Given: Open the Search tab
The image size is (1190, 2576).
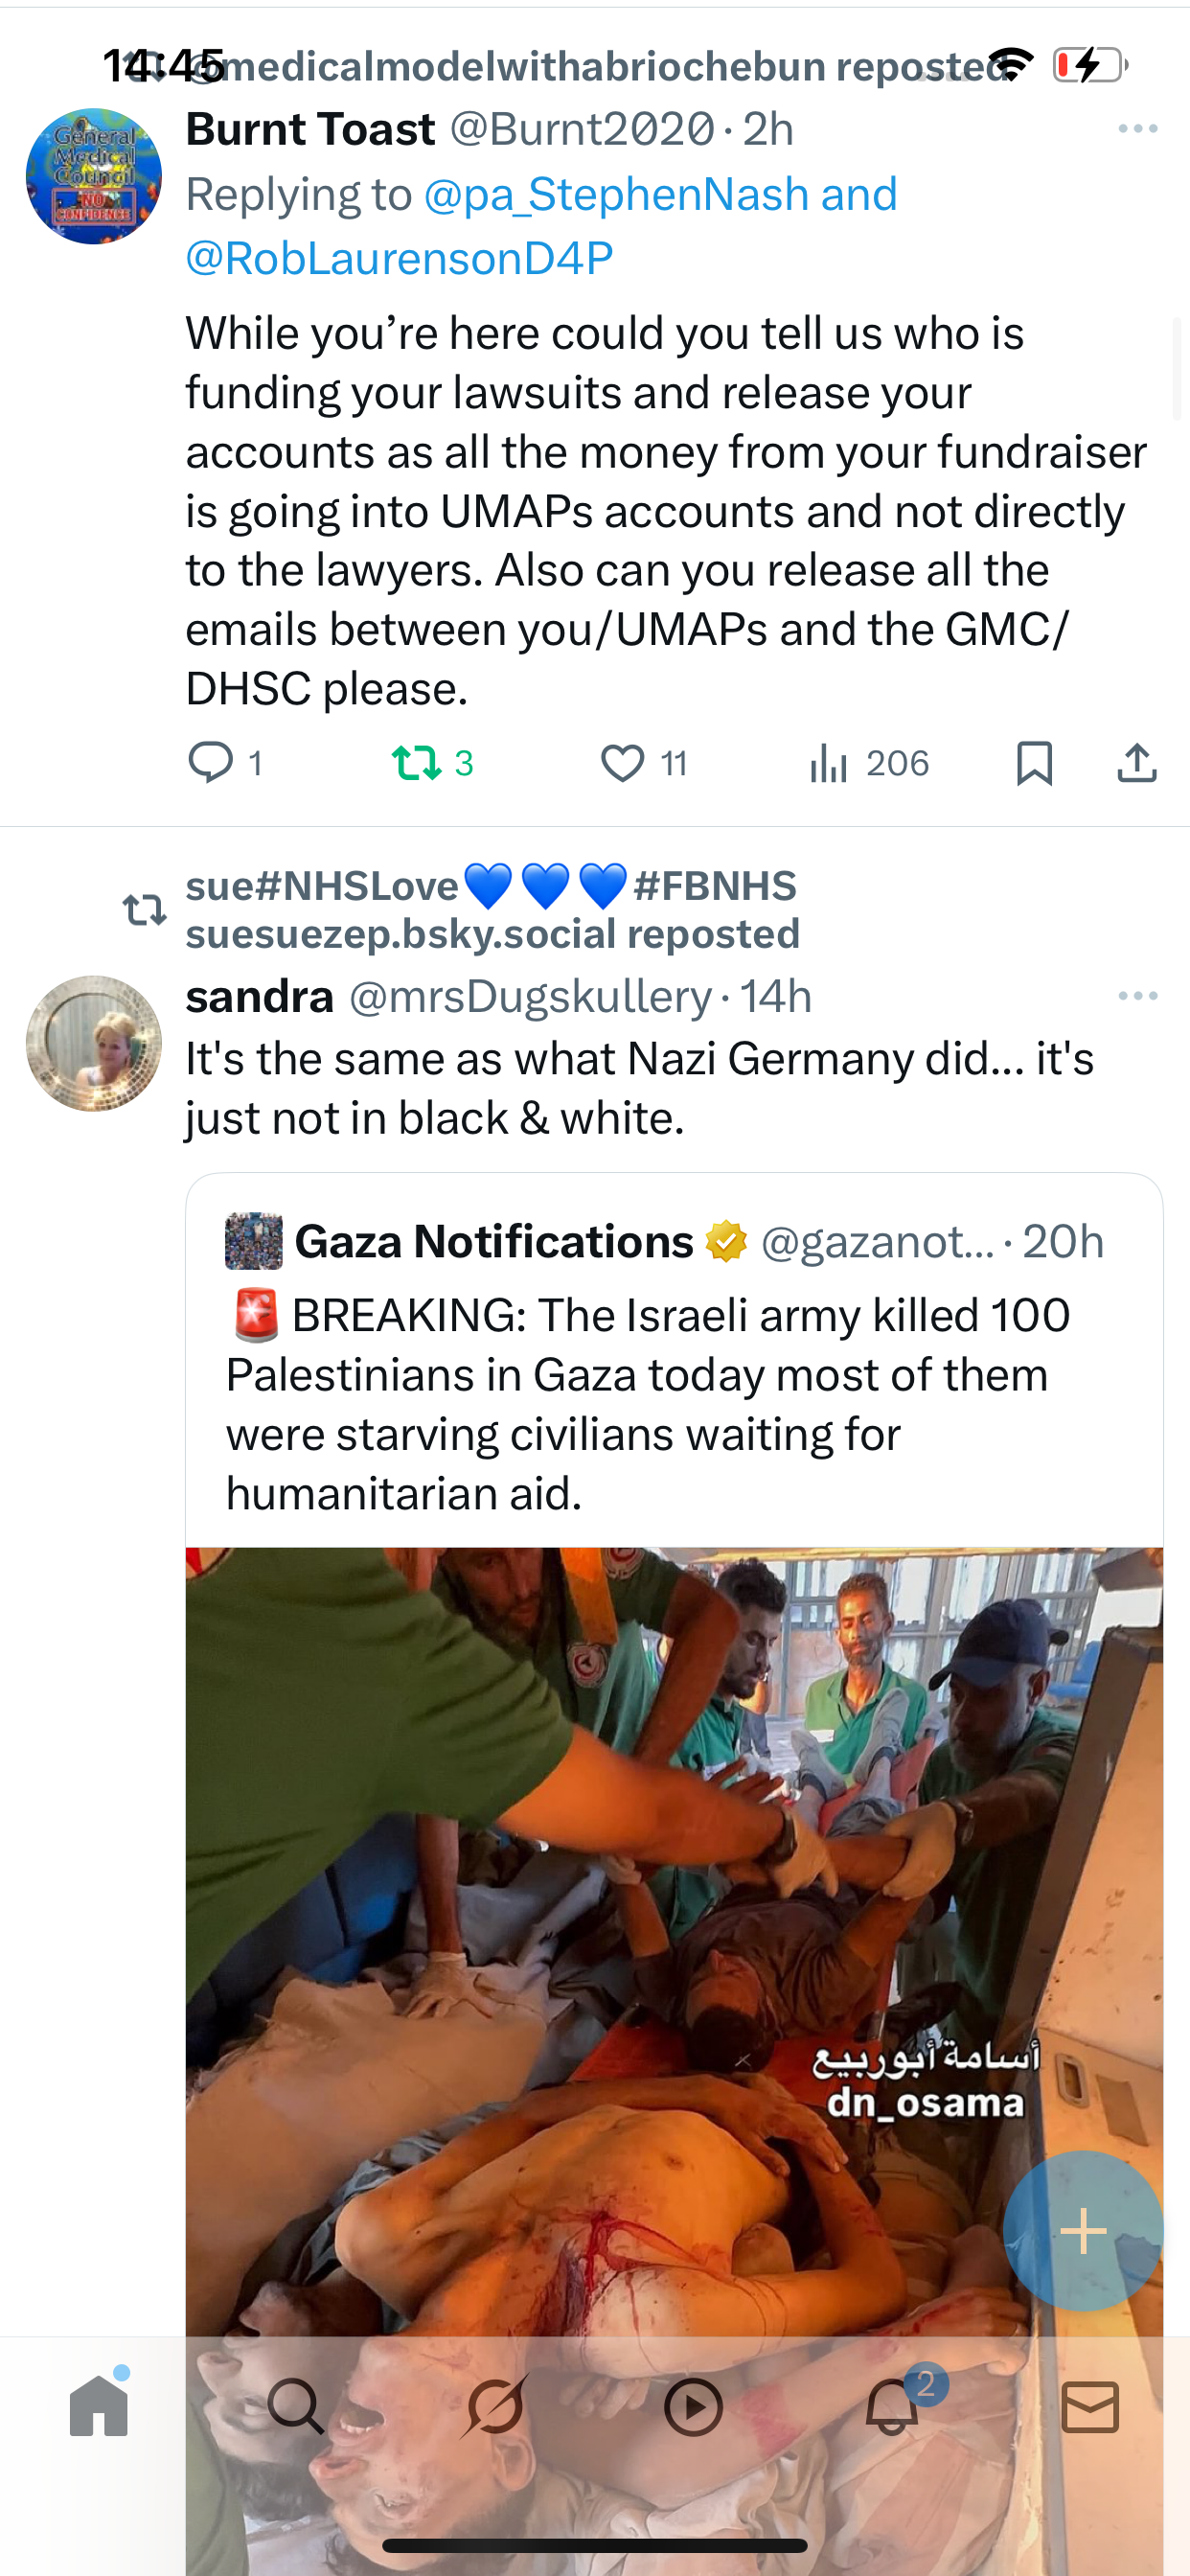Looking at the screenshot, I should click(x=296, y=2406).
